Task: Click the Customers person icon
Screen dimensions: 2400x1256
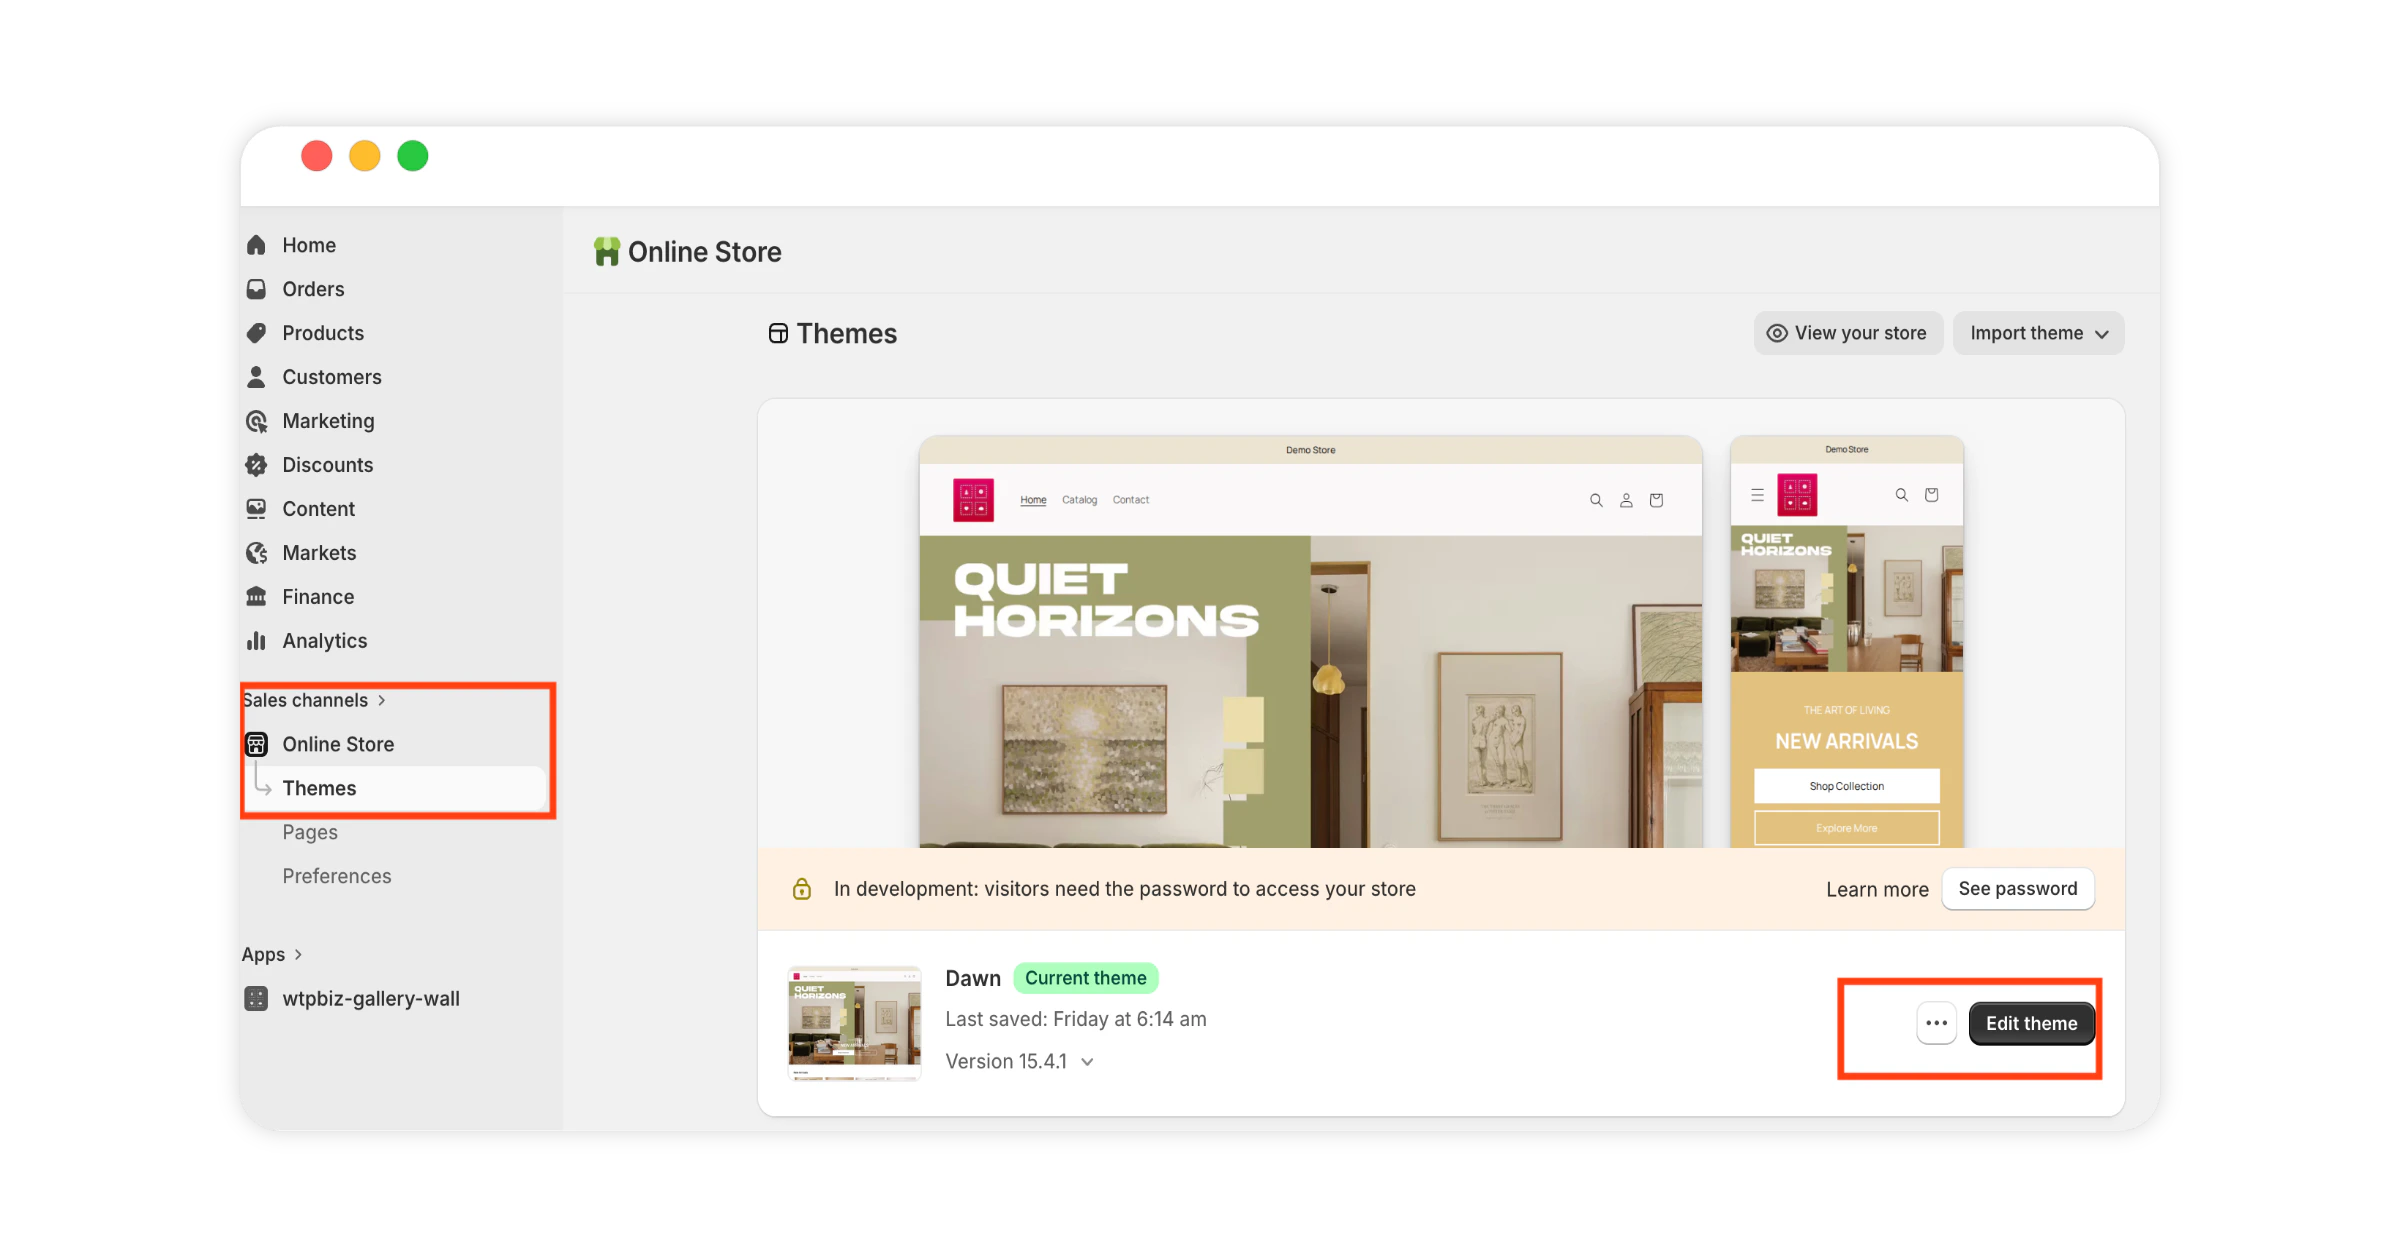Action: (257, 377)
